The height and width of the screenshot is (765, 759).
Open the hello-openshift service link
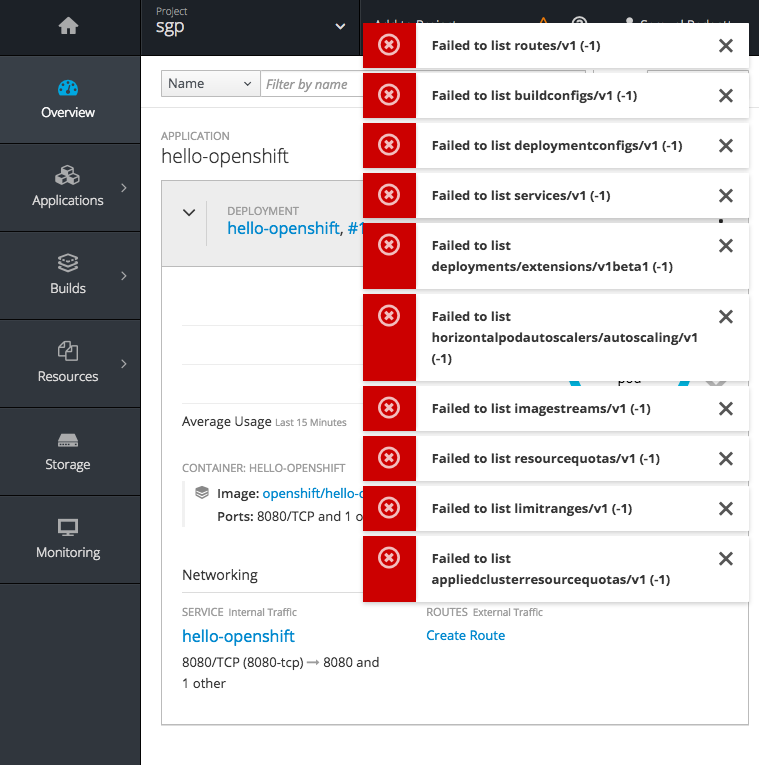238,636
